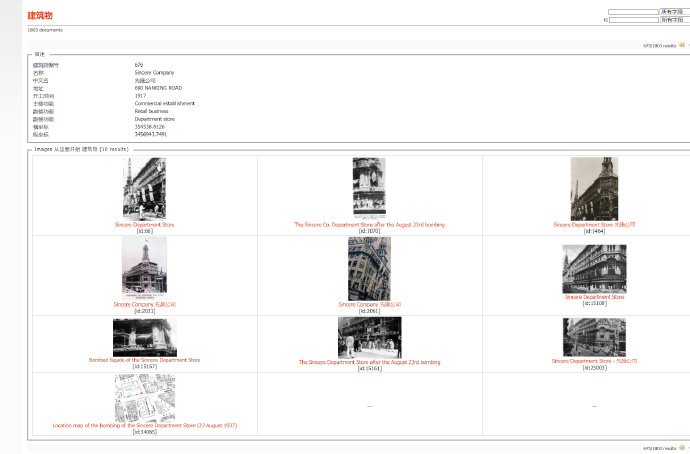The height and width of the screenshot is (454, 690).
Task: Open the first 所有字段 field dropdown
Action: (x=675, y=12)
